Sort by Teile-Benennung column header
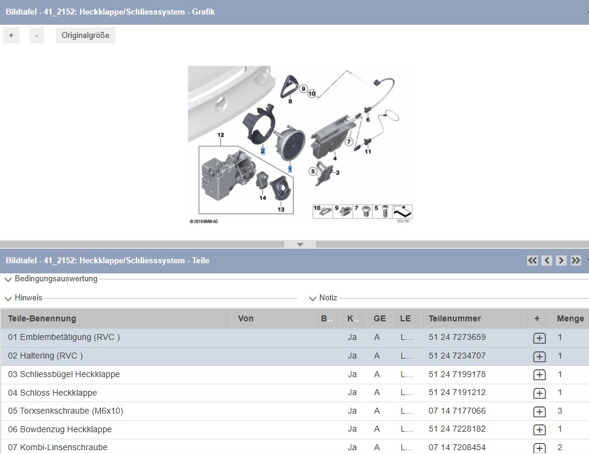This screenshot has width=589, height=454. click(x=116, y=319)
